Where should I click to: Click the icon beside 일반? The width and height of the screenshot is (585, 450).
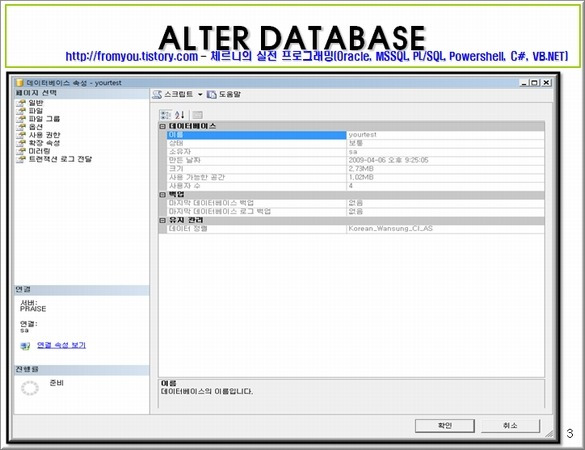[21, 103]
